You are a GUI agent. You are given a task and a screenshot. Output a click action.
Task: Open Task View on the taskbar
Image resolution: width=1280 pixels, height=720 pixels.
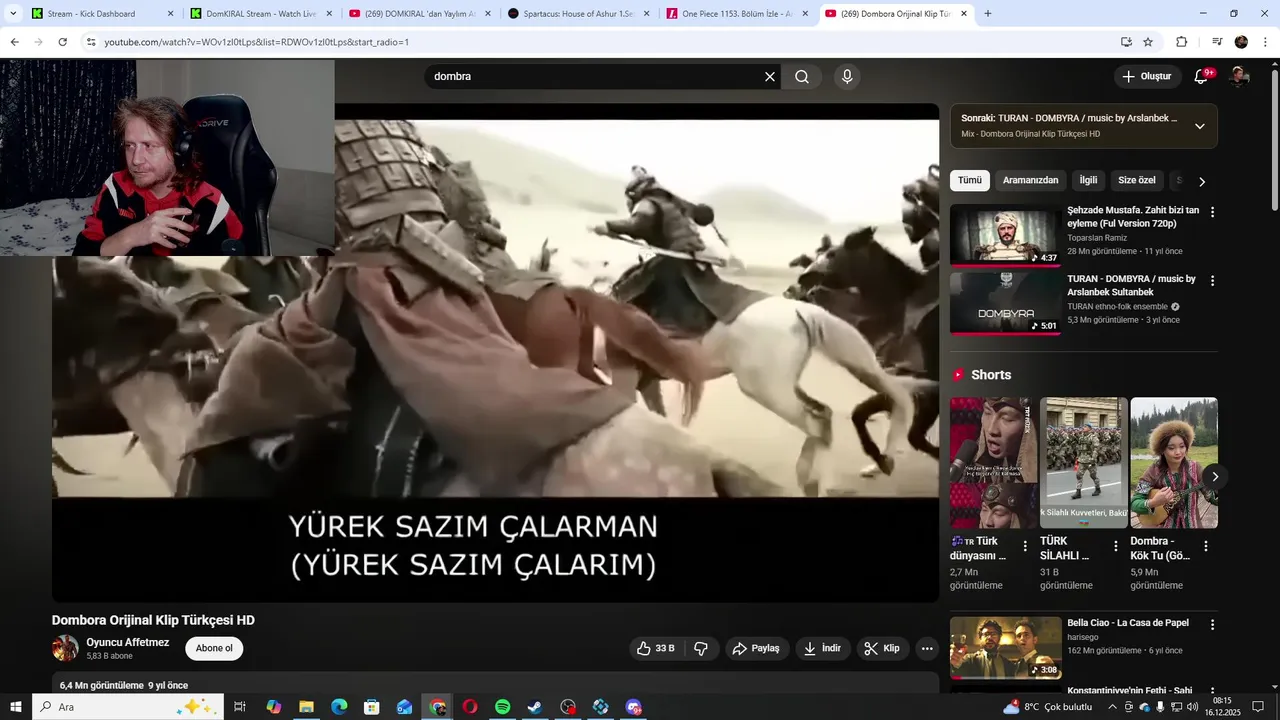click(240, 707)
